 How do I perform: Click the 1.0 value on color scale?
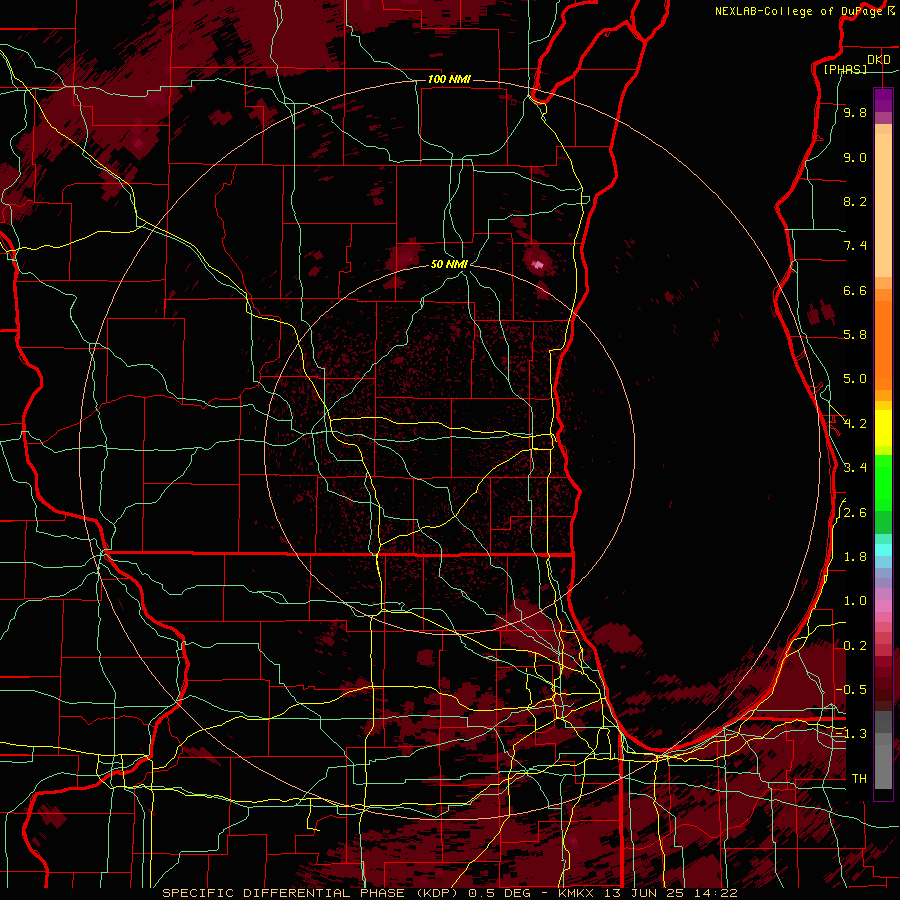pyautogui.click(x=855, y=601)
